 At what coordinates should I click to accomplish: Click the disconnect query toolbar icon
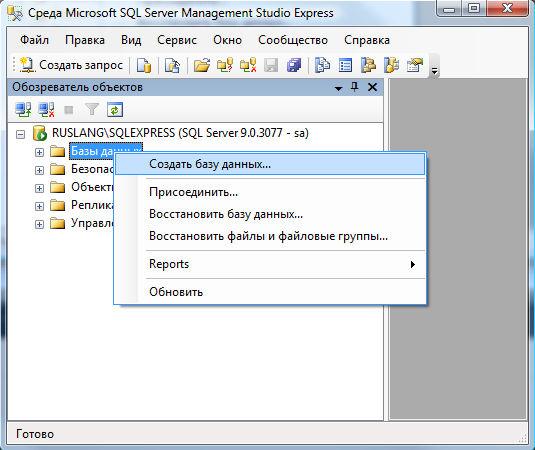tap(248, 65)
